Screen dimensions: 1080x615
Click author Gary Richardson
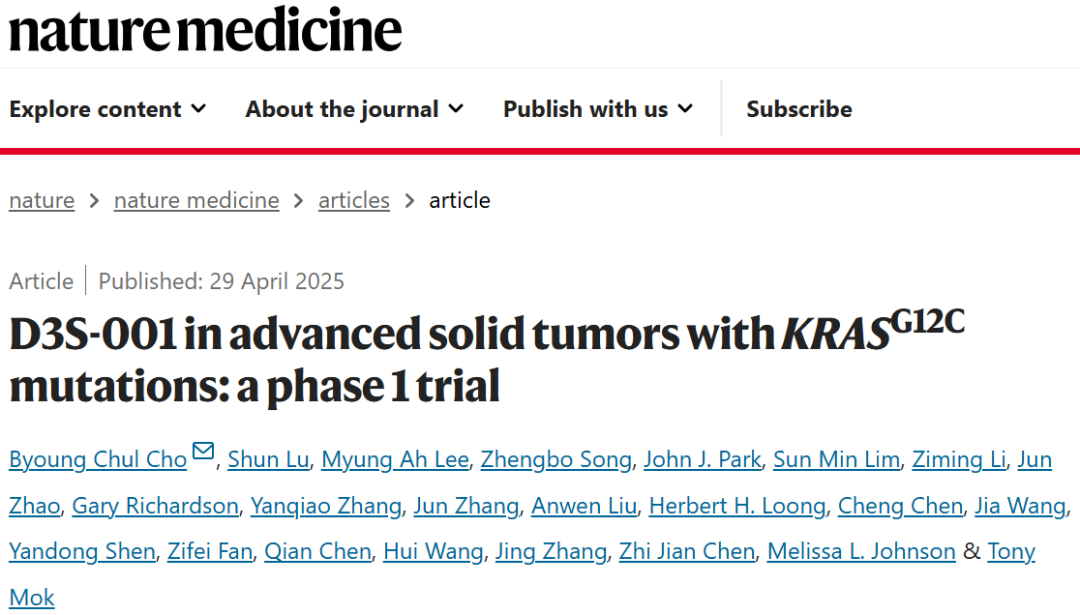point(155,505)
